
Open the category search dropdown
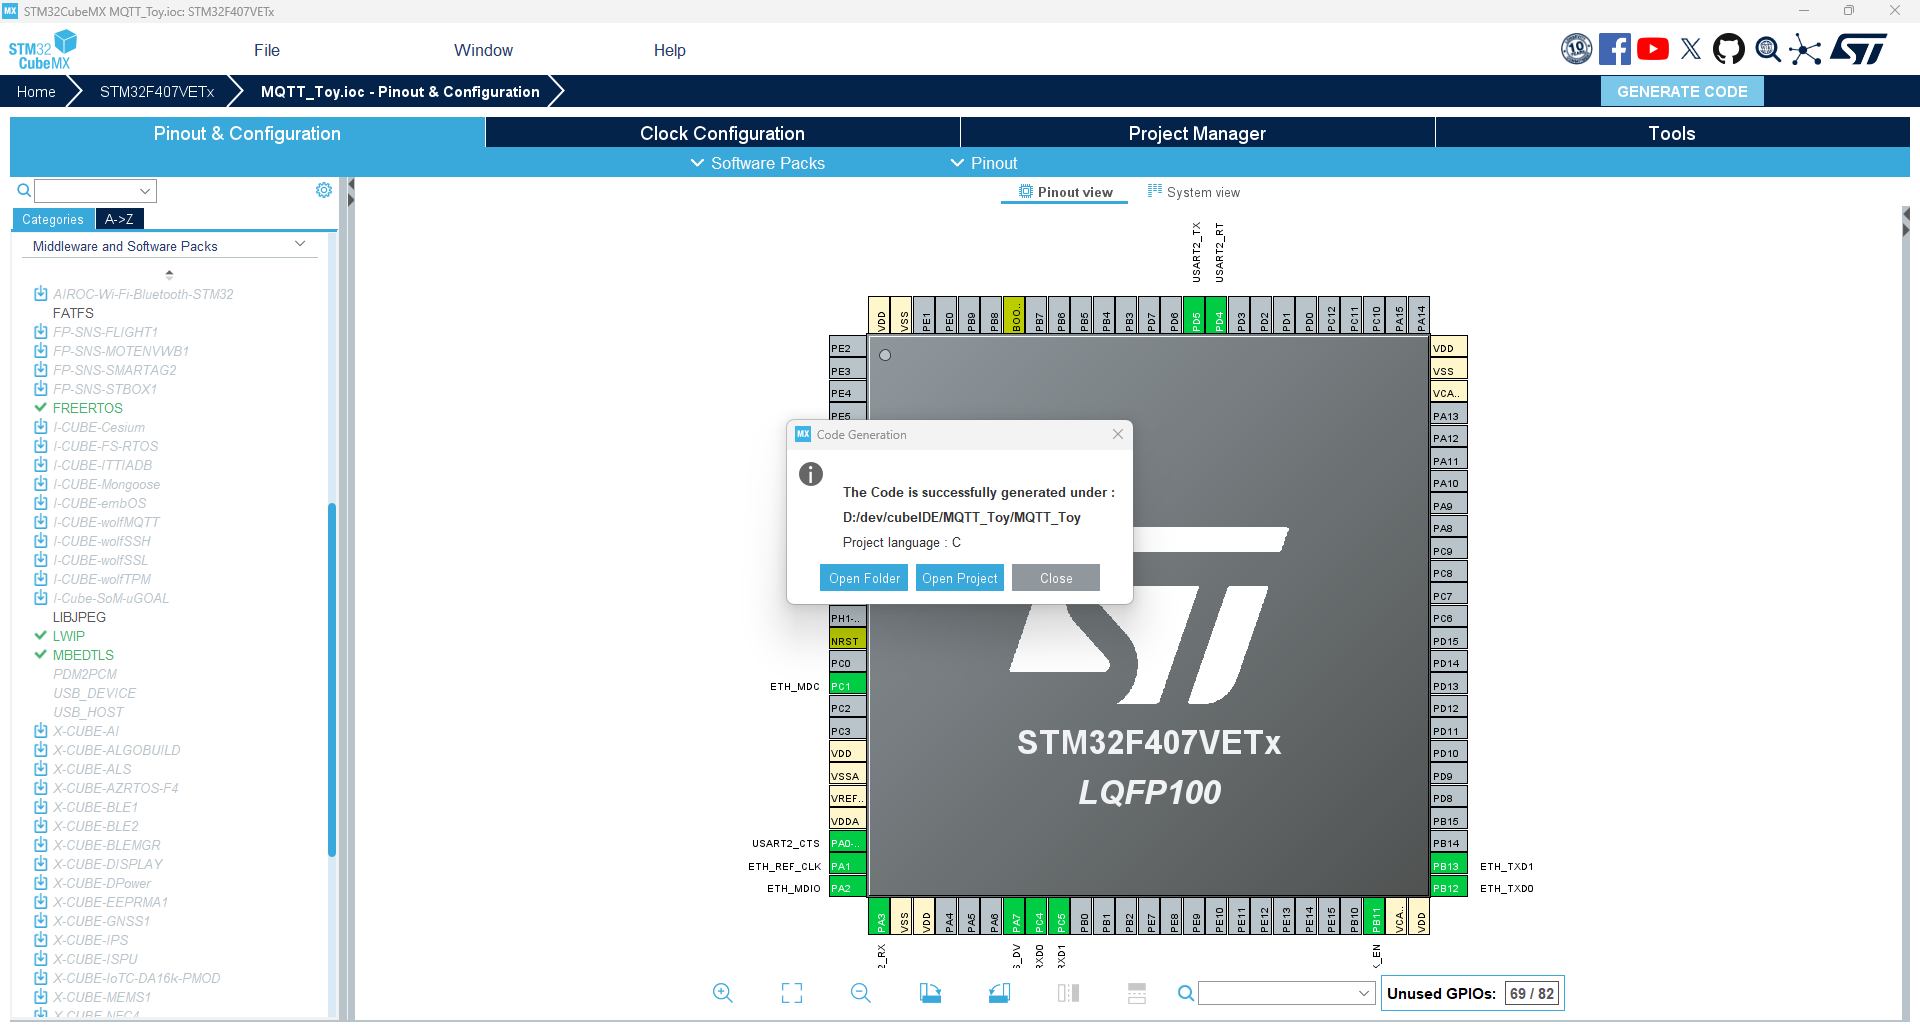coord(96,191)
